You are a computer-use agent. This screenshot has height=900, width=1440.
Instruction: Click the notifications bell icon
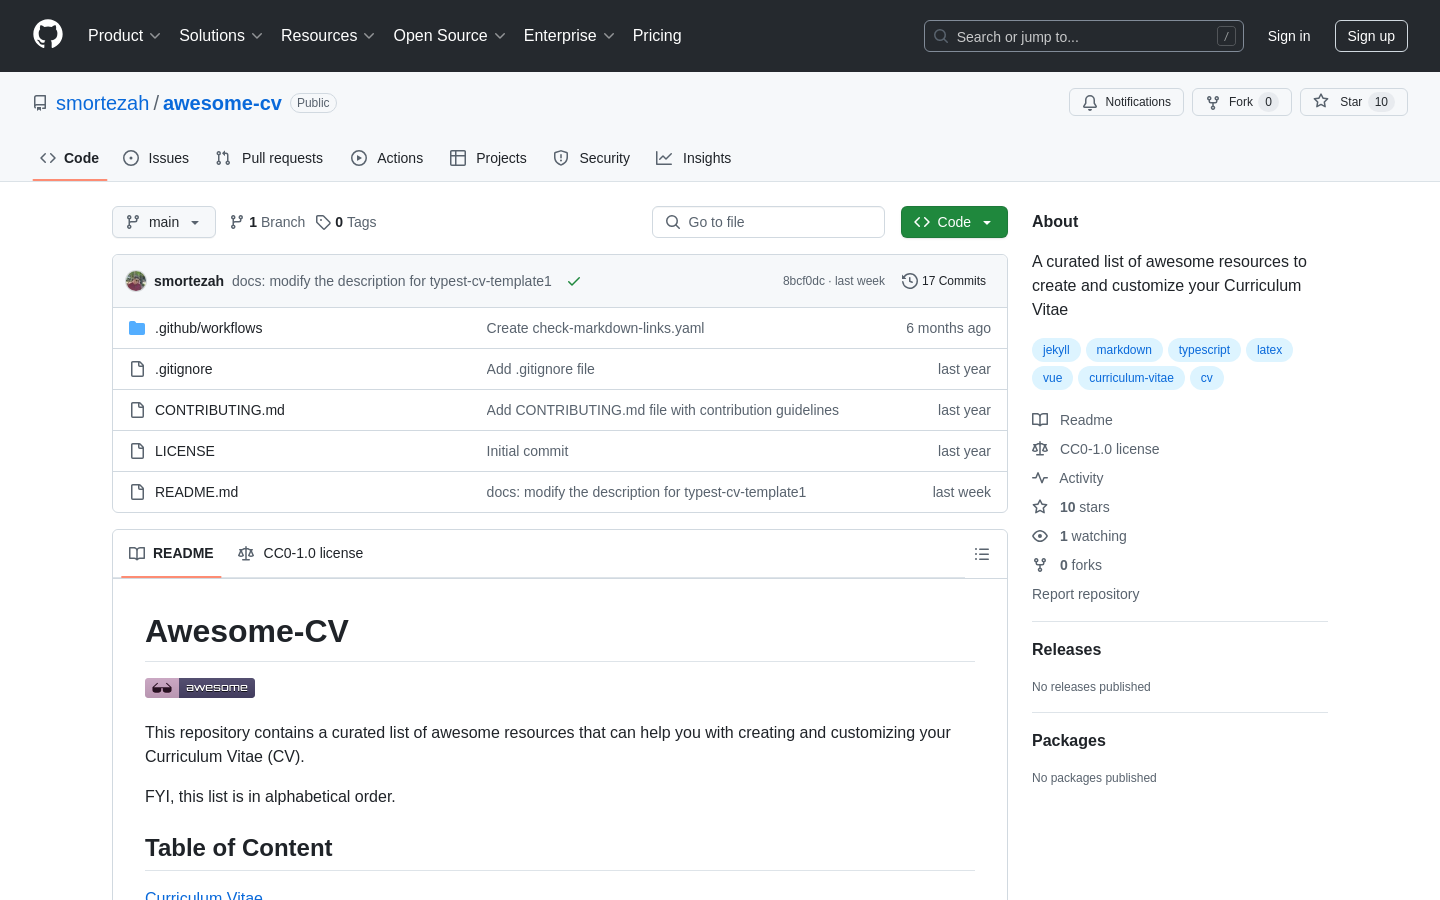(x=1090, y=102)
